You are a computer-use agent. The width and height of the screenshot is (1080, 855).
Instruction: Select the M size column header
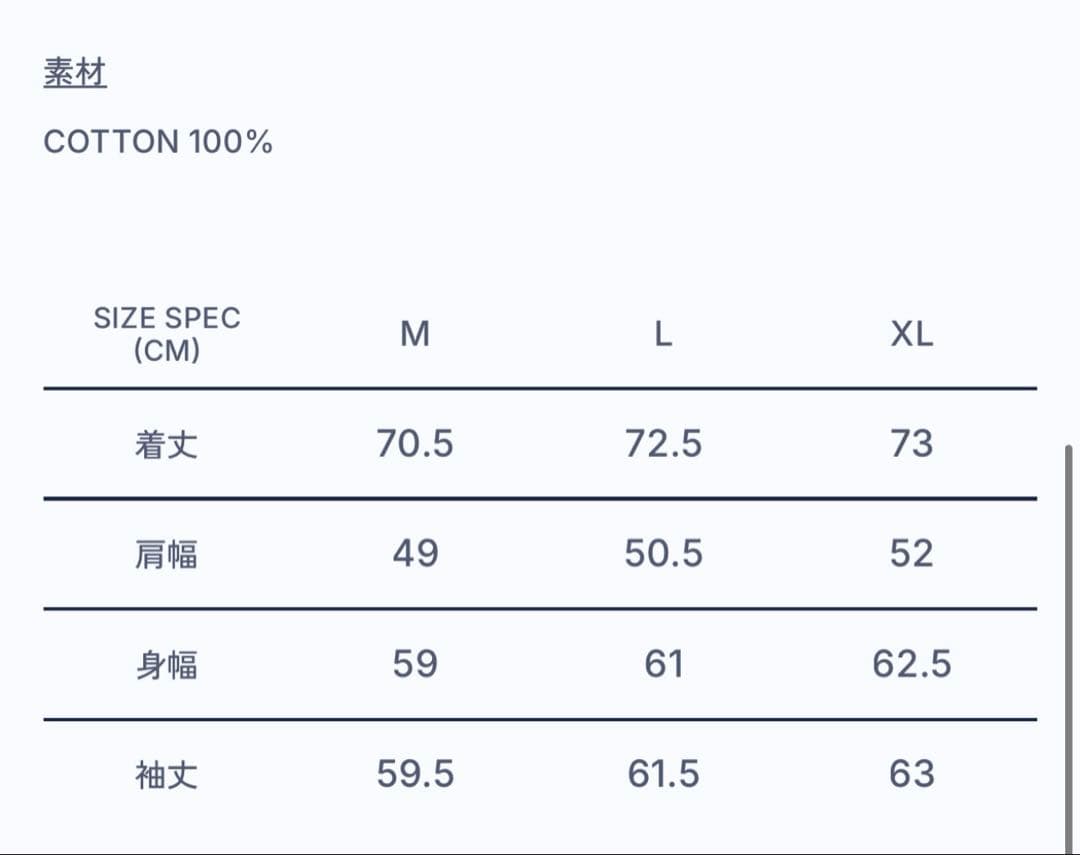[x=415, y=334]
